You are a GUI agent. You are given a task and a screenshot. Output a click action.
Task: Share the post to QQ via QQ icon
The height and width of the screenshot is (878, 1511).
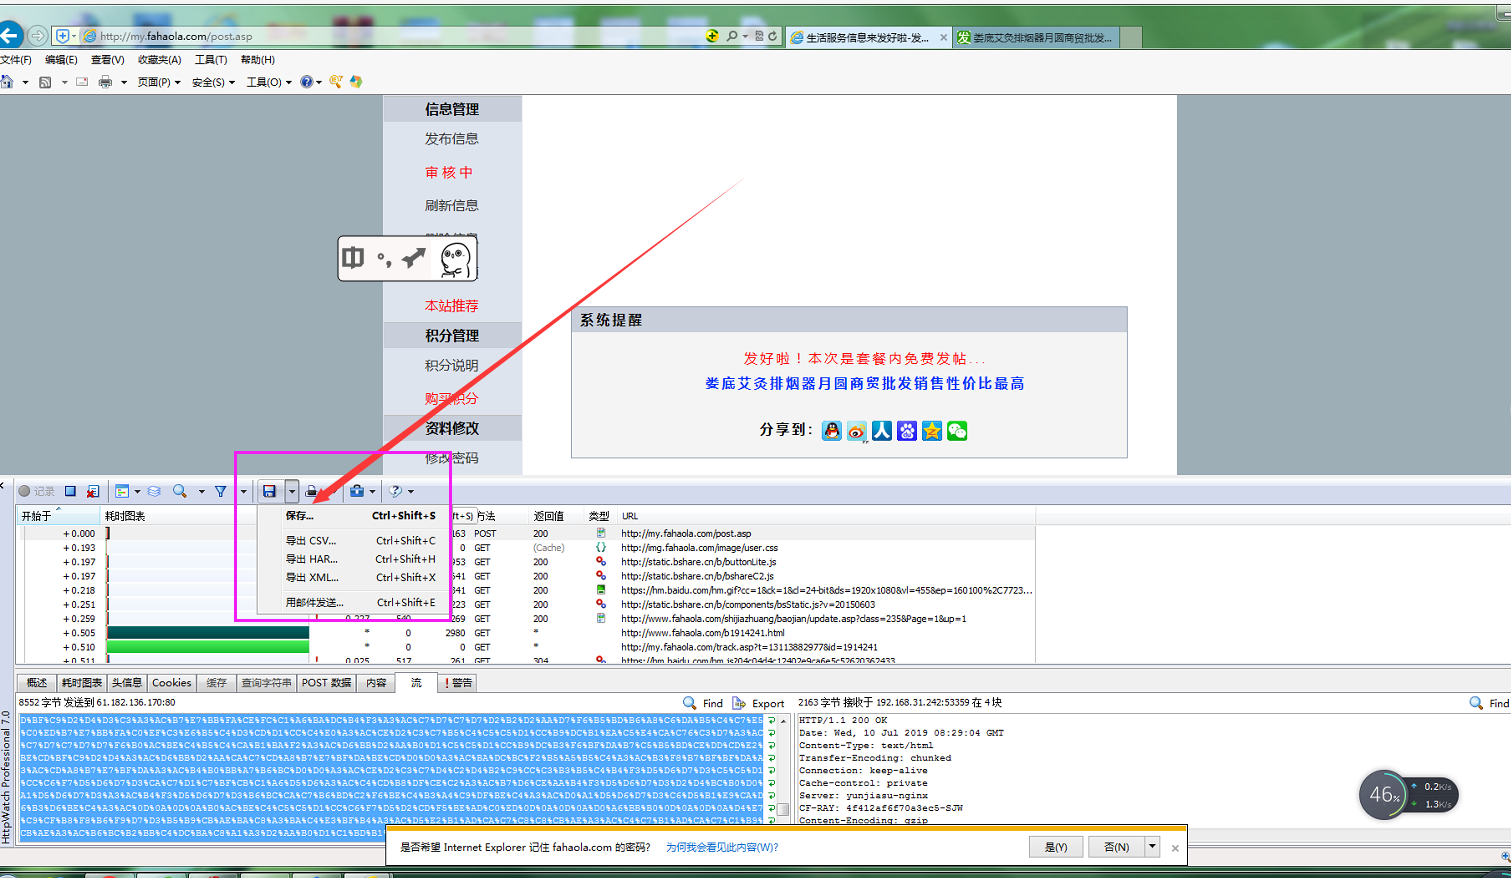point(831,432)
